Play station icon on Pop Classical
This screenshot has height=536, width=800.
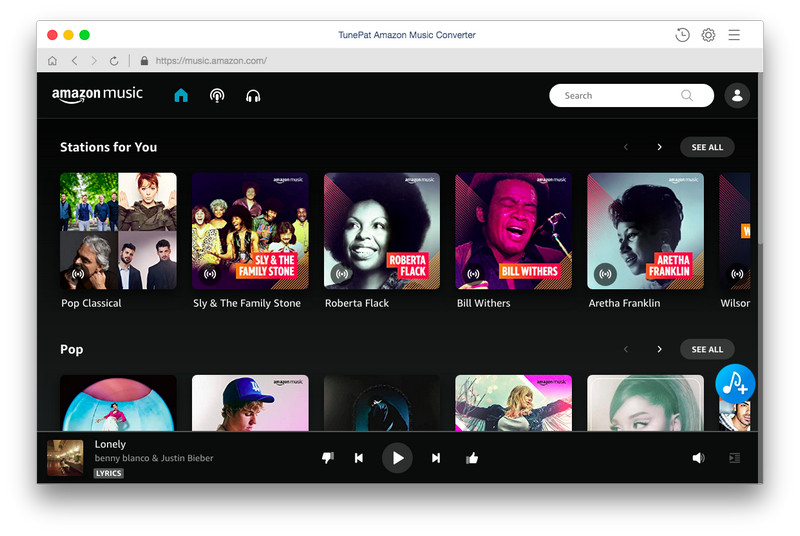click(78, 274)
